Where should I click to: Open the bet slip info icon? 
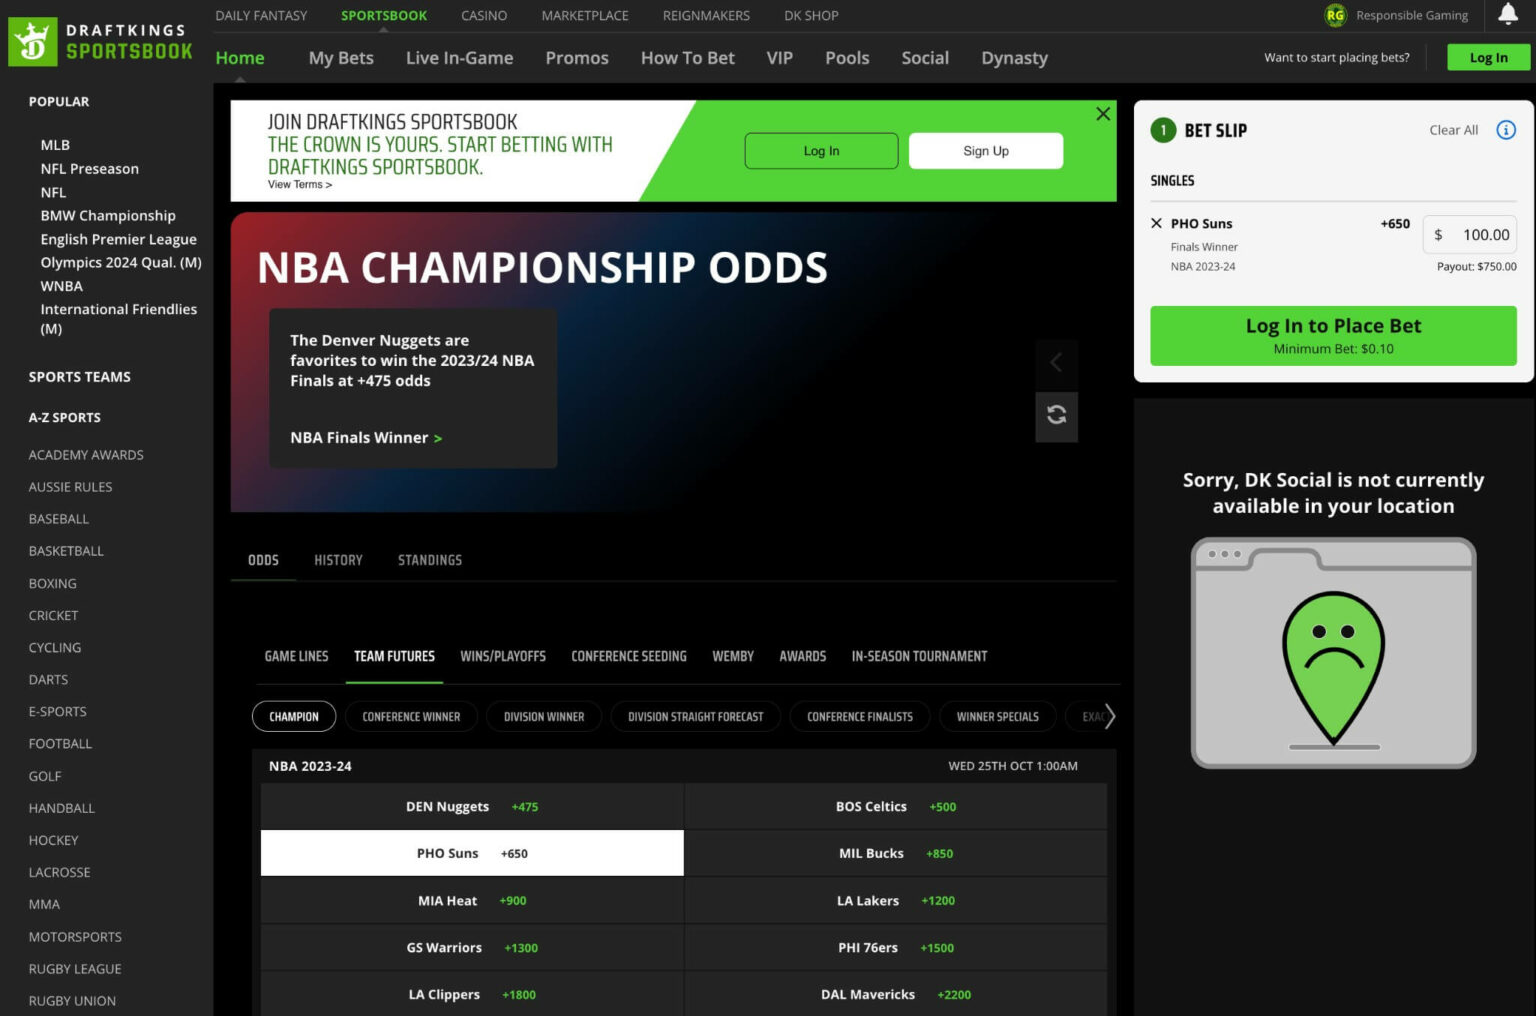(x=1506, y=130)
